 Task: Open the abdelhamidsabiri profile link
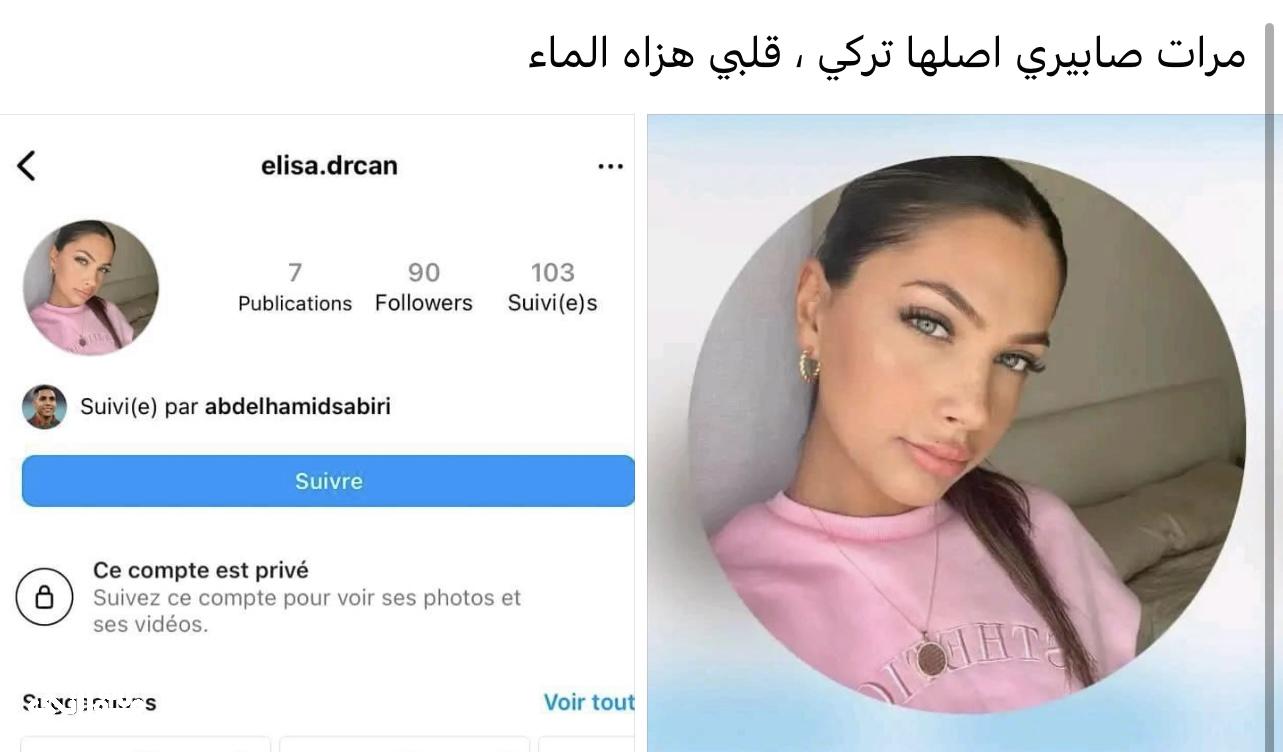[298, 407]
